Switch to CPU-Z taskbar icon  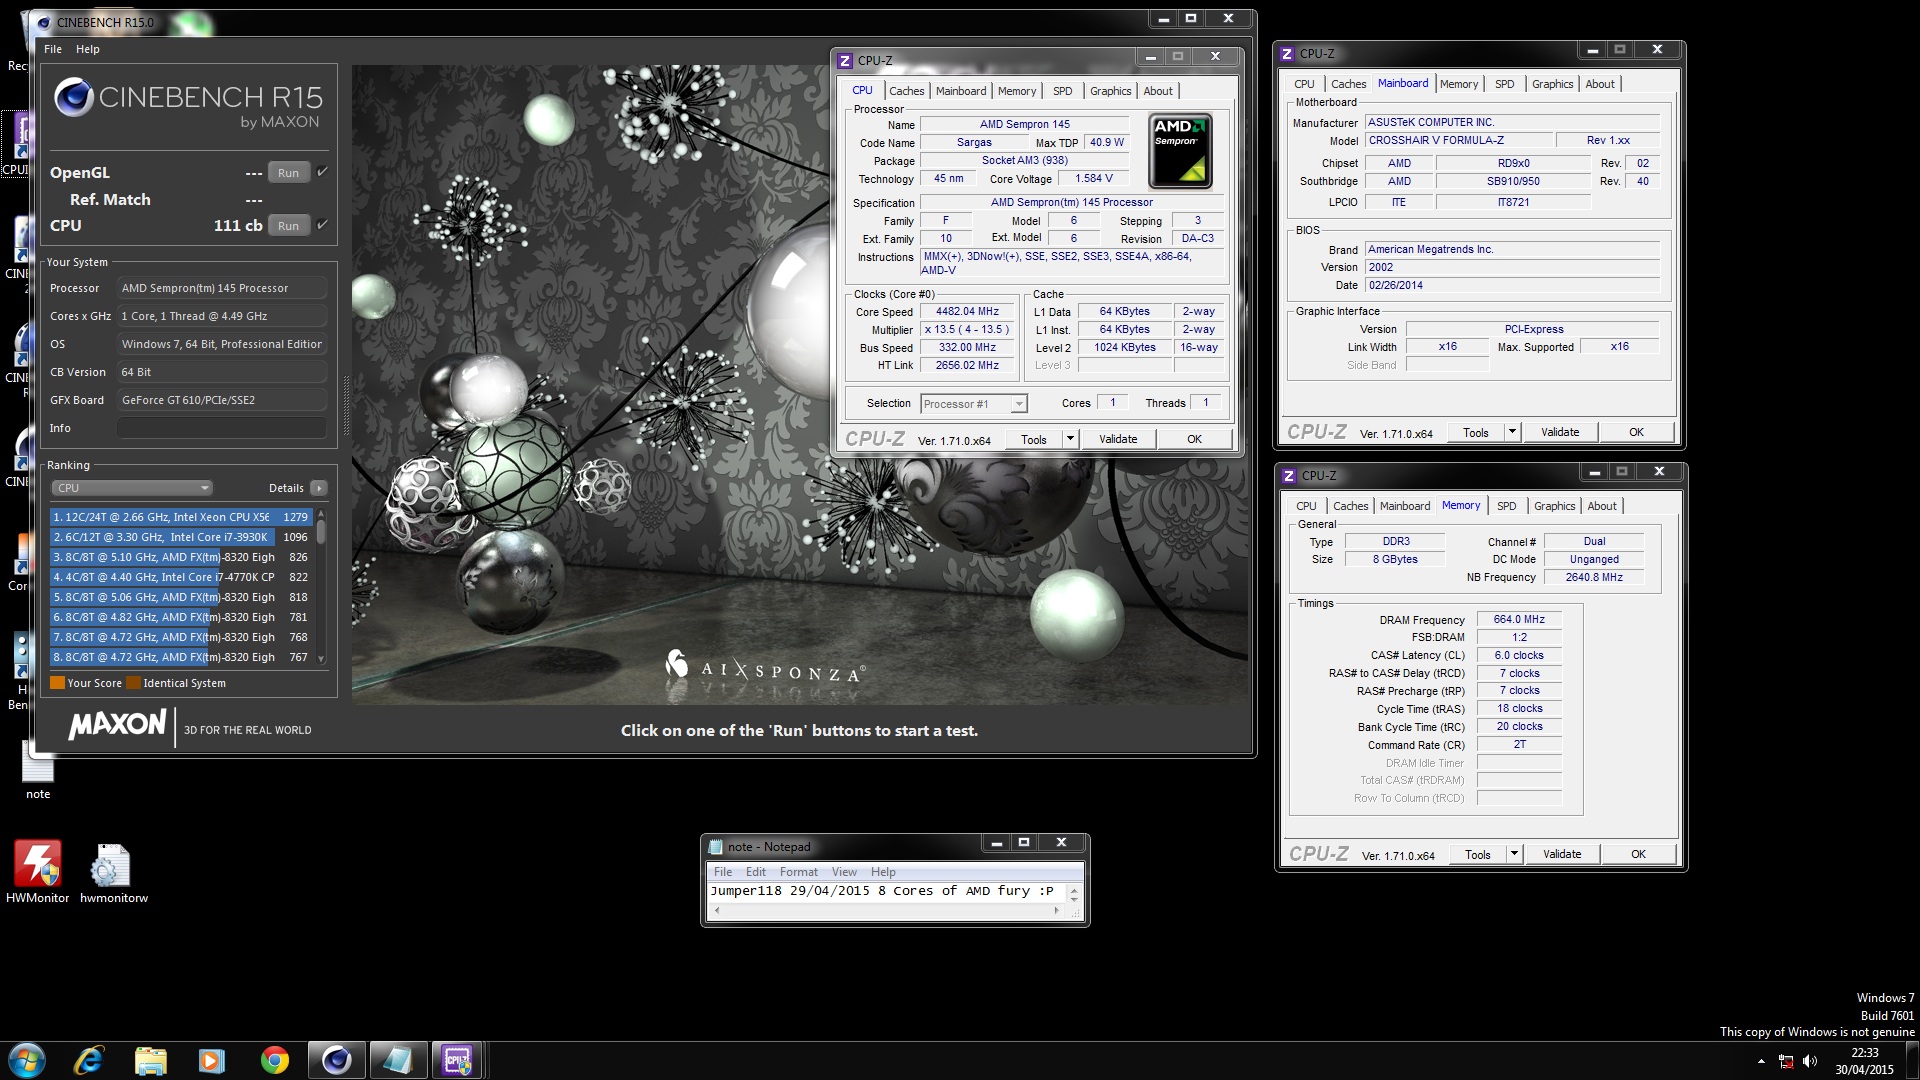click(x=458, y=1060)
